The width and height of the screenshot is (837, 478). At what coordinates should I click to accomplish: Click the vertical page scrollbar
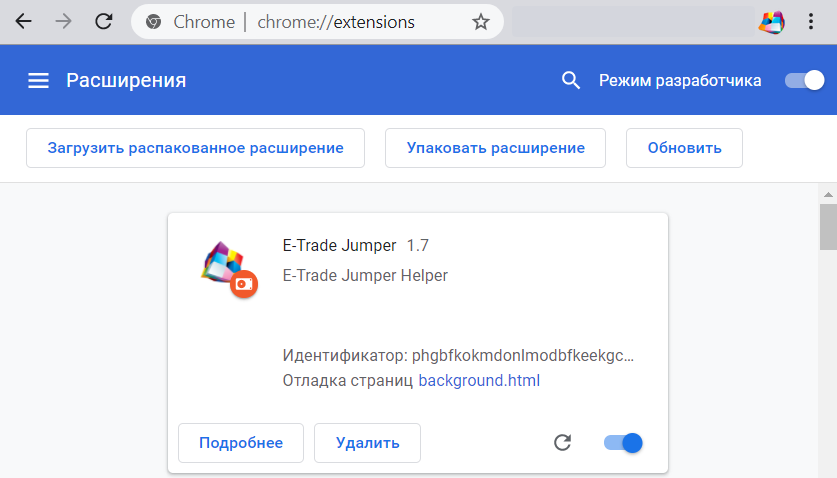pyautogui.click(x=828, y=230)
